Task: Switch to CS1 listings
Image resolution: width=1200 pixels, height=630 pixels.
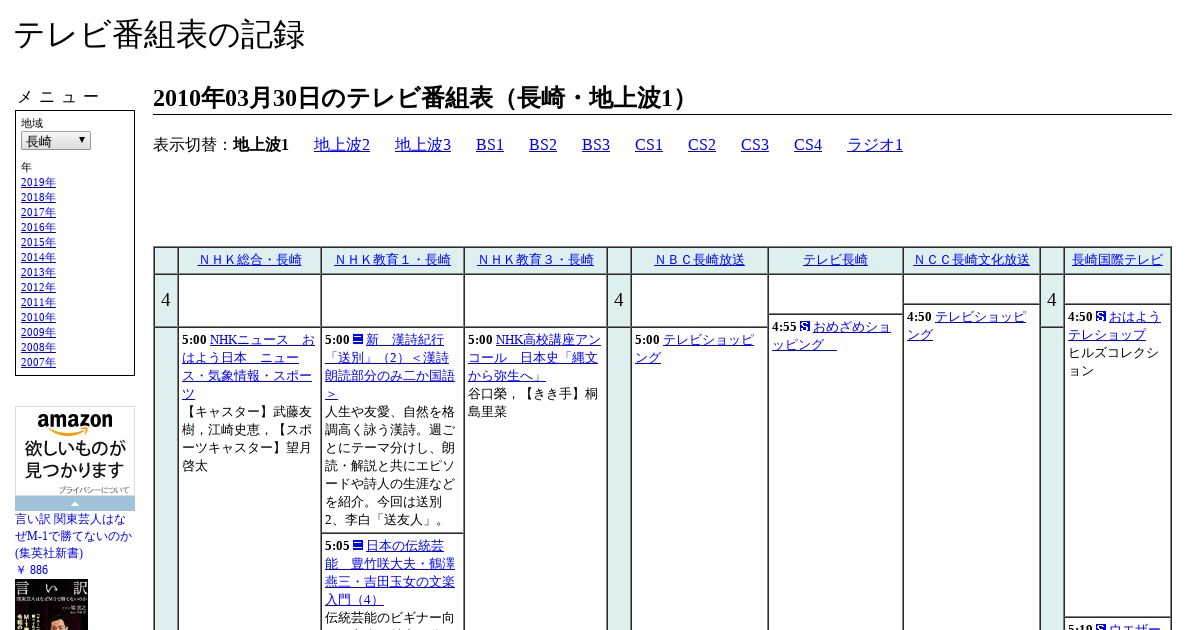Action: point(649,145)
